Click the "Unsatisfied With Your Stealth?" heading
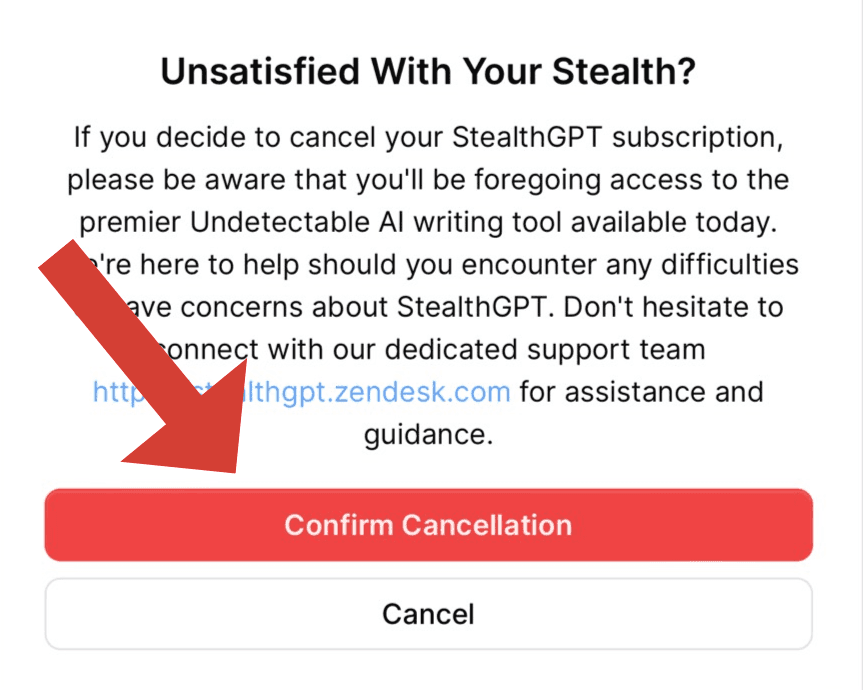863x690 pixels. 428,72
